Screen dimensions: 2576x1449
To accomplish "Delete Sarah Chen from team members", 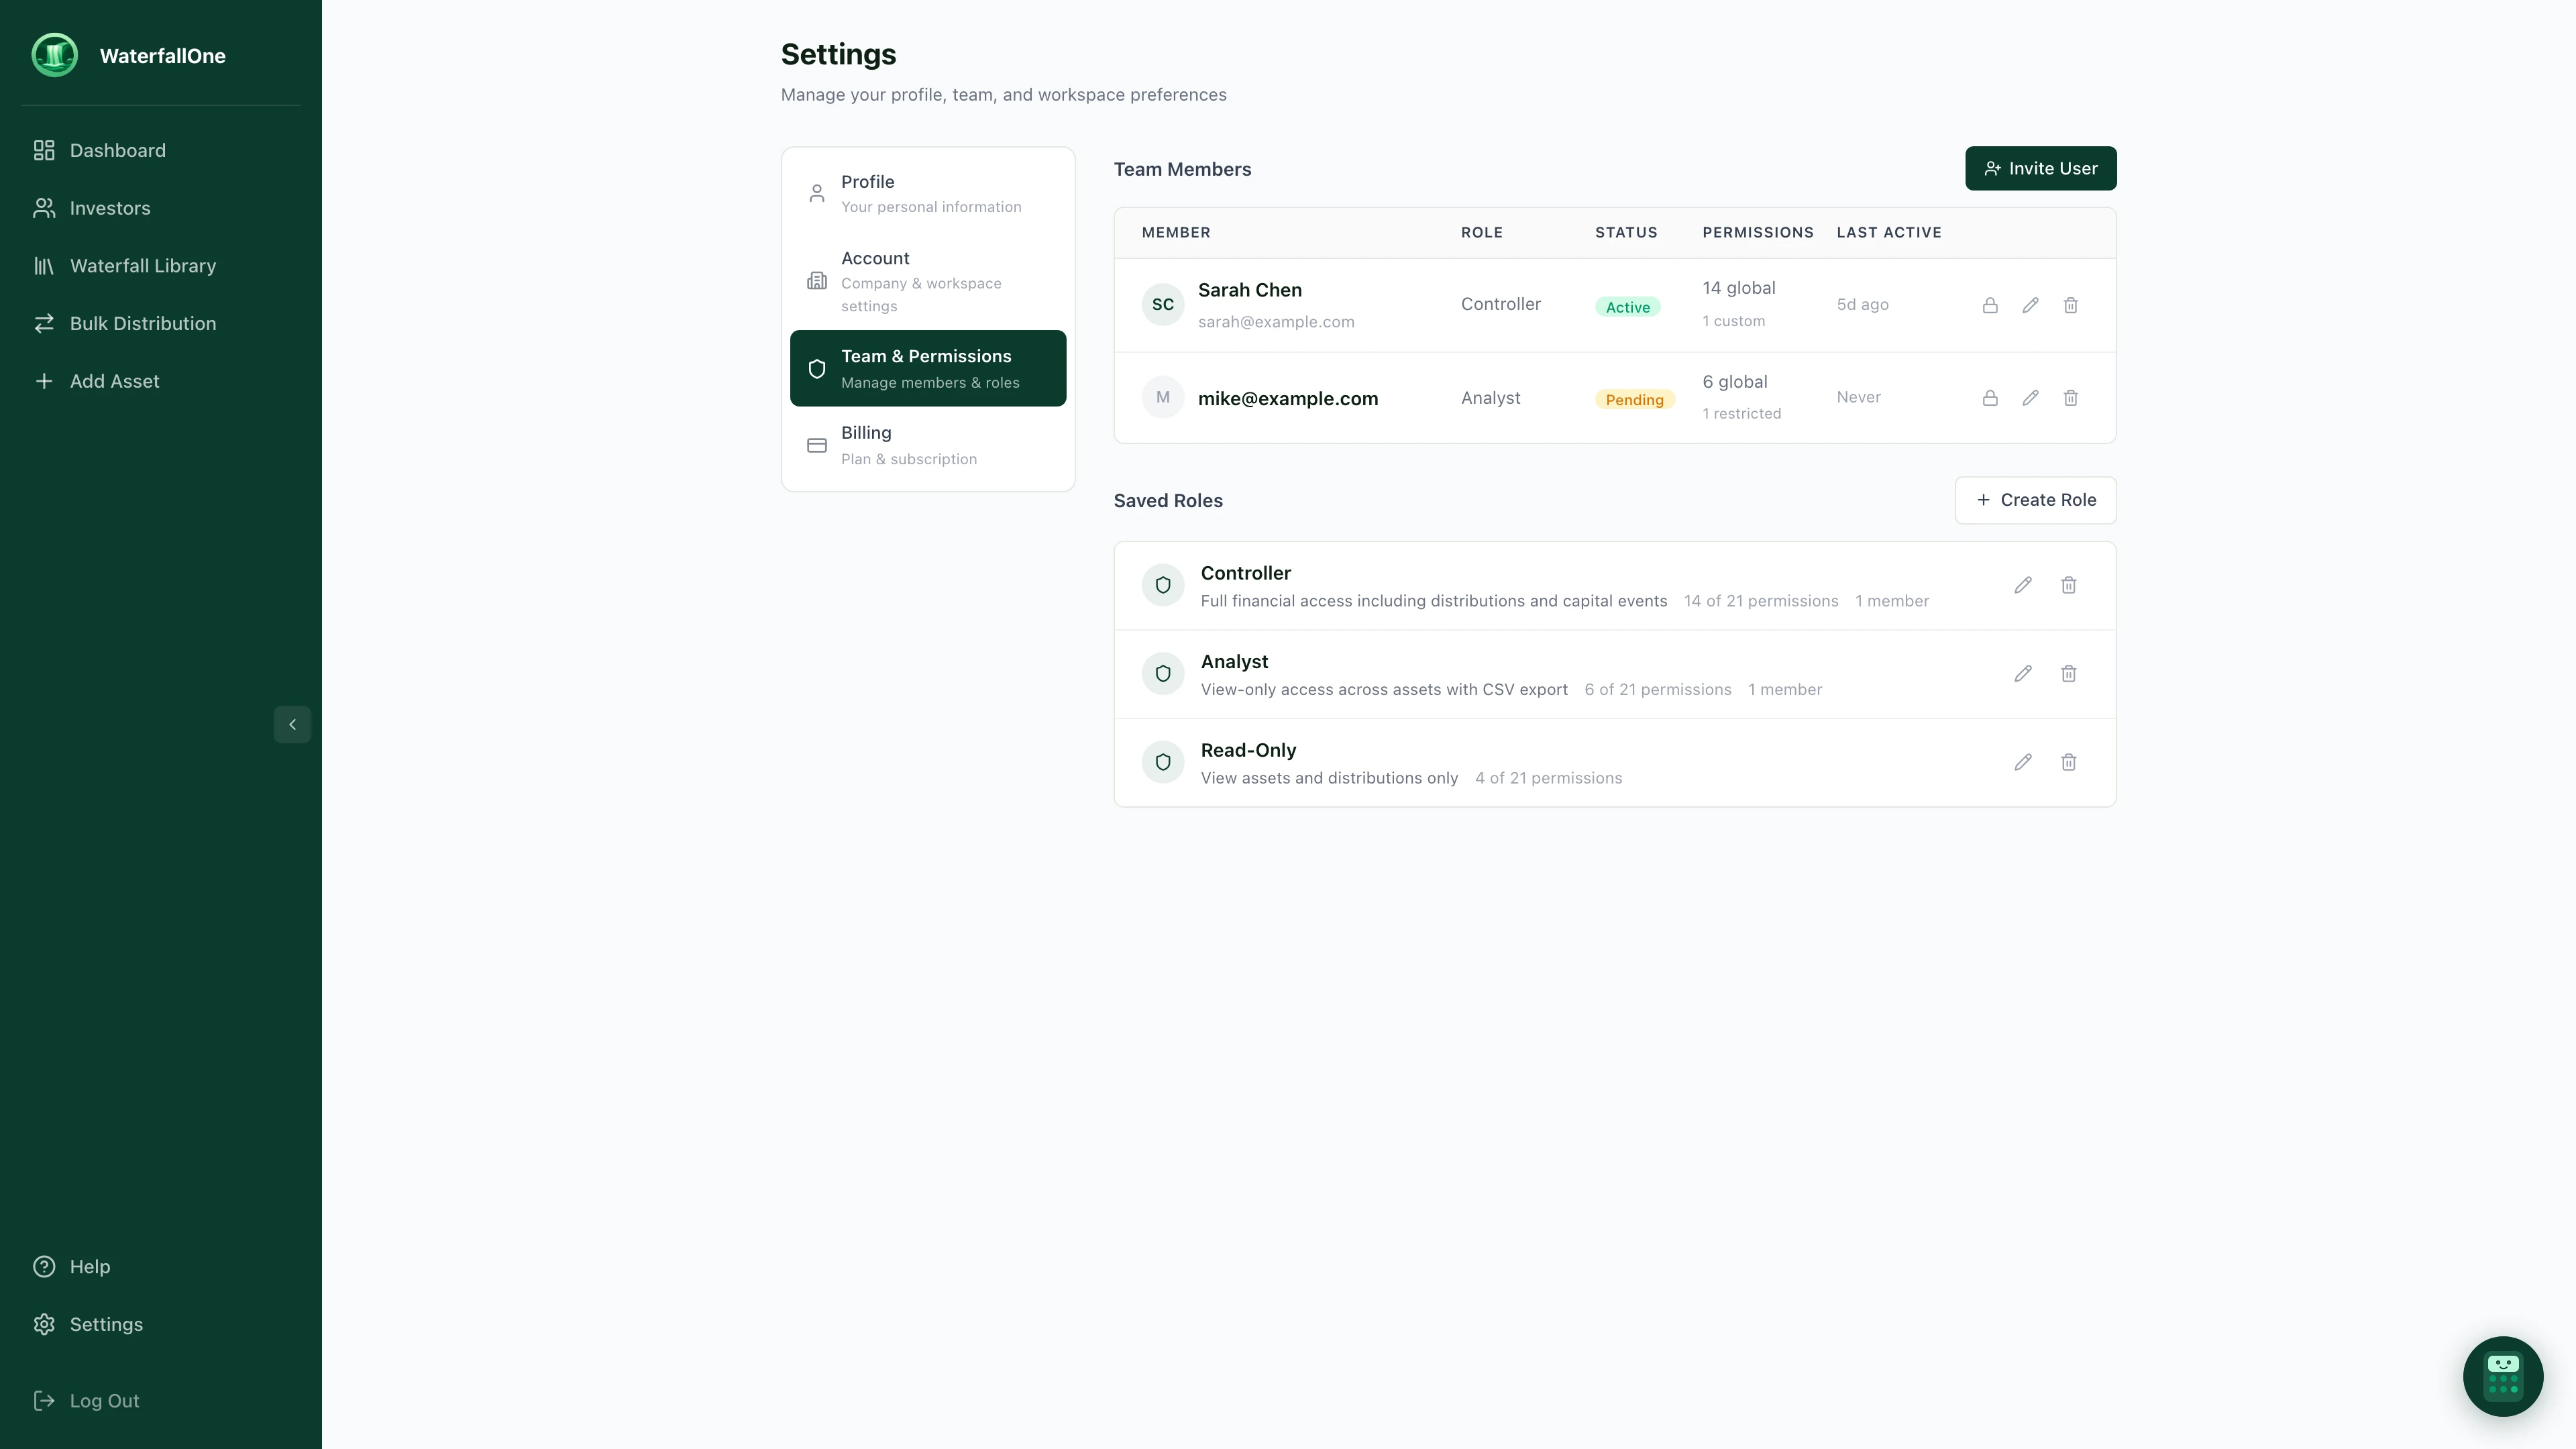I will [x=2070, y=305].
